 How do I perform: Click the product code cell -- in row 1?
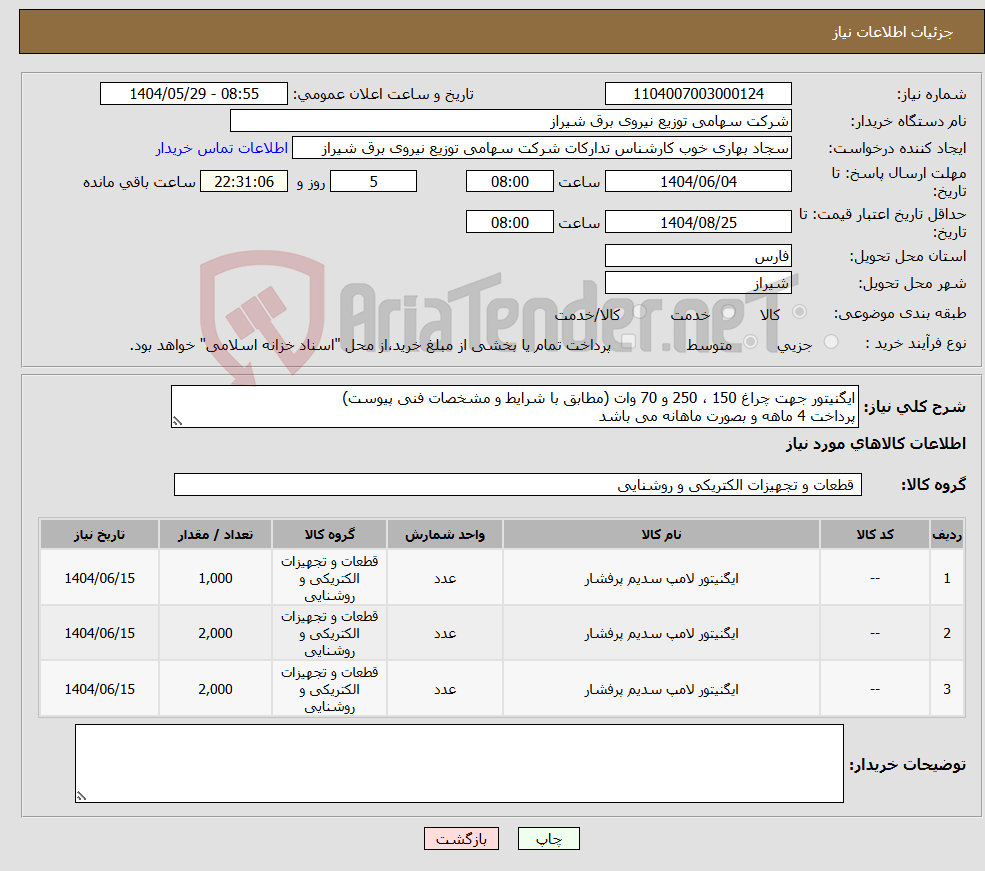tap(875, 578)
